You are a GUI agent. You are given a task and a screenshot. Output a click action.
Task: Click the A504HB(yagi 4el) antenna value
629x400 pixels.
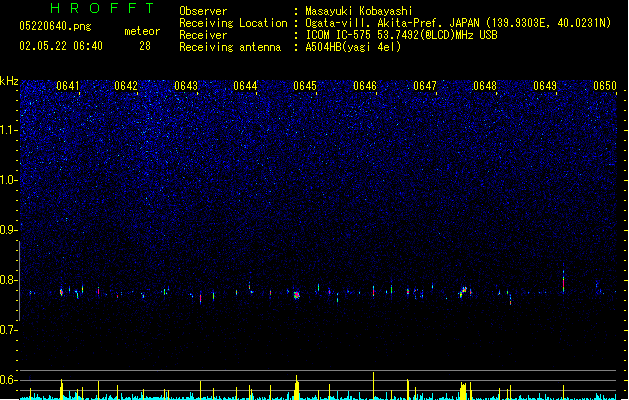click(x=353, y=47)
